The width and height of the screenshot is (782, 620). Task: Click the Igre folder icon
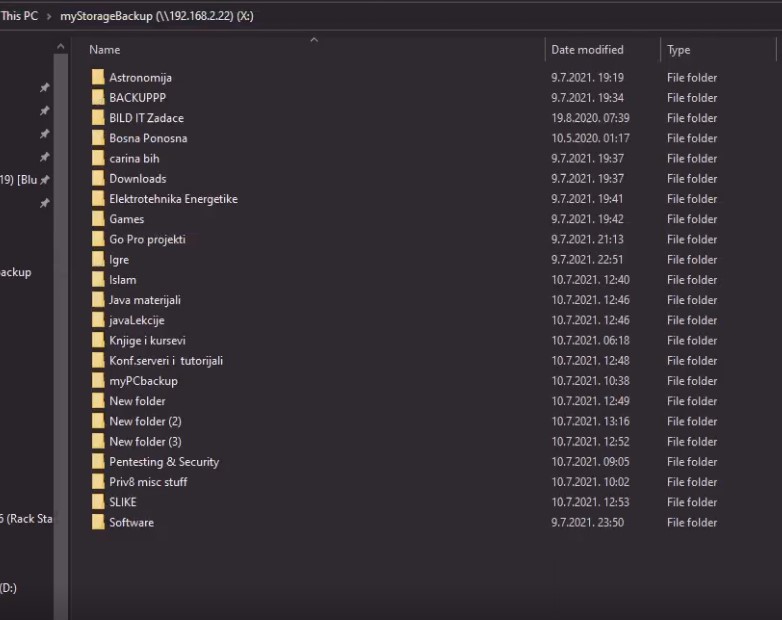98,259
